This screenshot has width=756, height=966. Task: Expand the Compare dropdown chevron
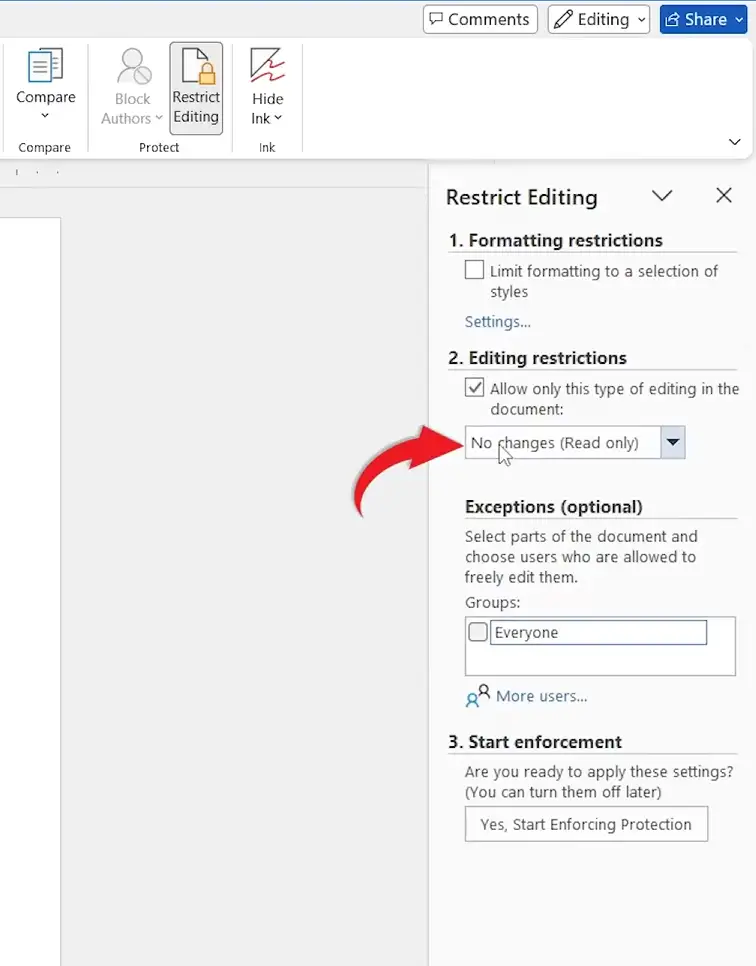pyautogui.click(x=45, y=115)
